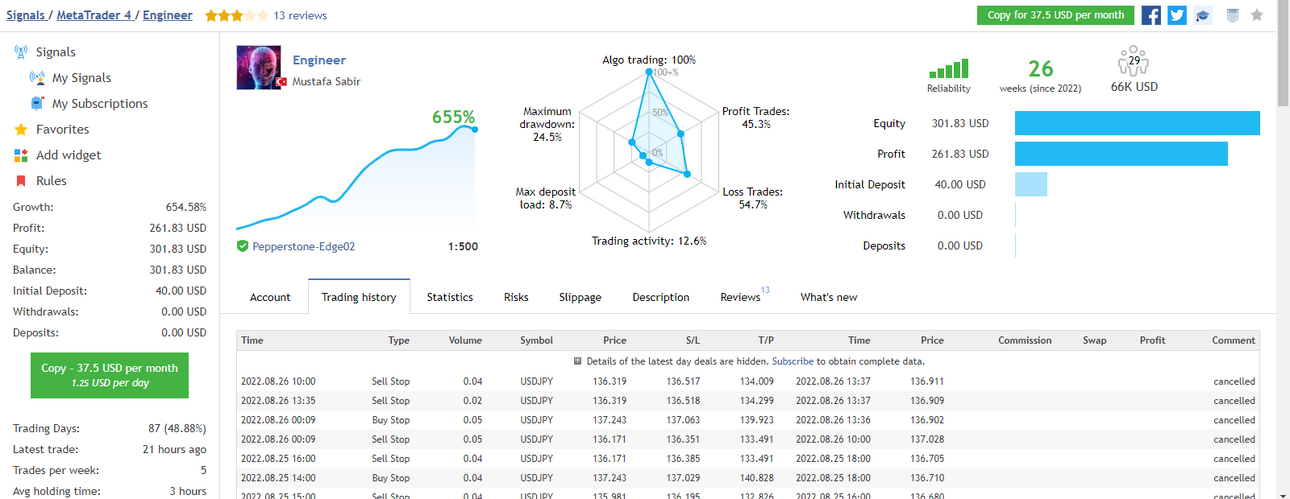Click the 2022.08.26 10:00 Sell Stop row

point(748,381)
